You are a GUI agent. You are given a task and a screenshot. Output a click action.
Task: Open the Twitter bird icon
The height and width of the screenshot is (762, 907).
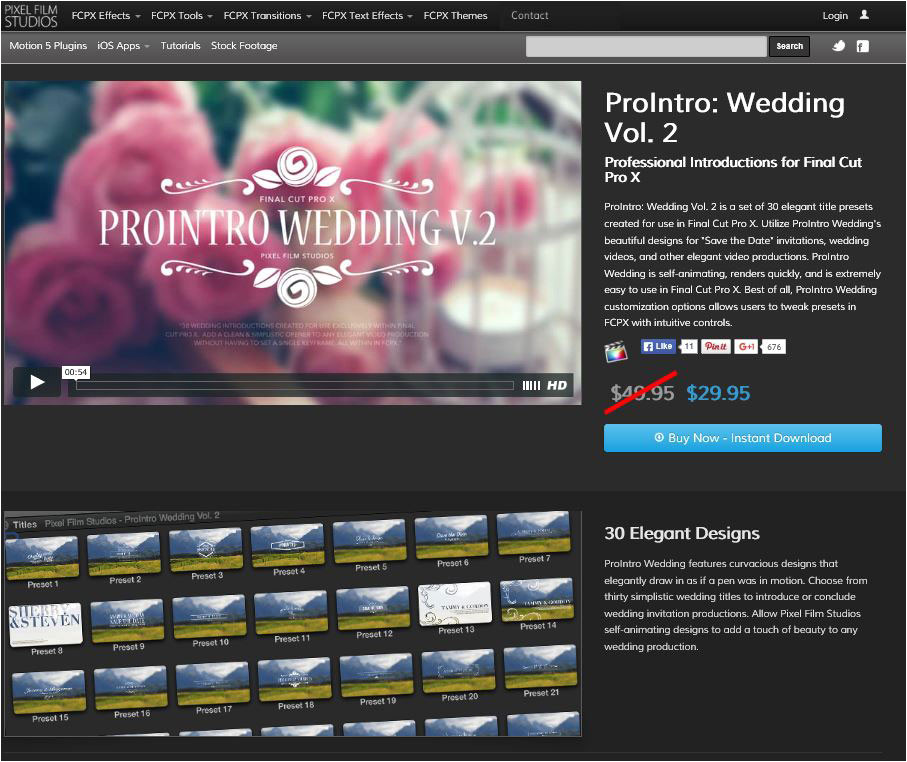pyautogui.click(x=839, y=46)
